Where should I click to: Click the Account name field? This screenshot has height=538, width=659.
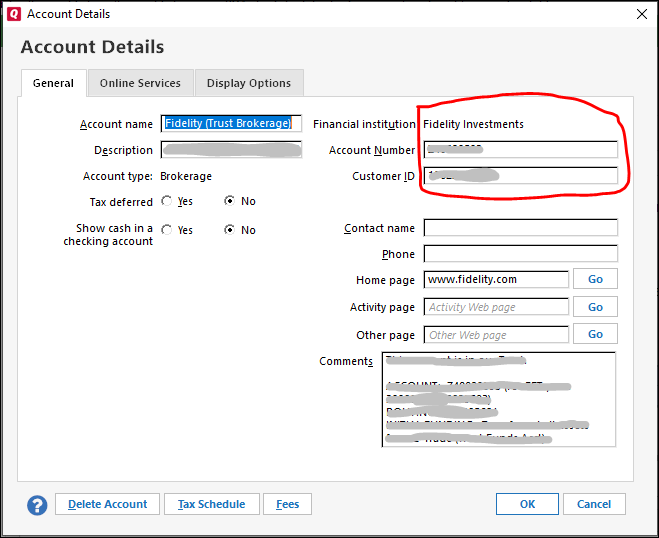(231, 124)
